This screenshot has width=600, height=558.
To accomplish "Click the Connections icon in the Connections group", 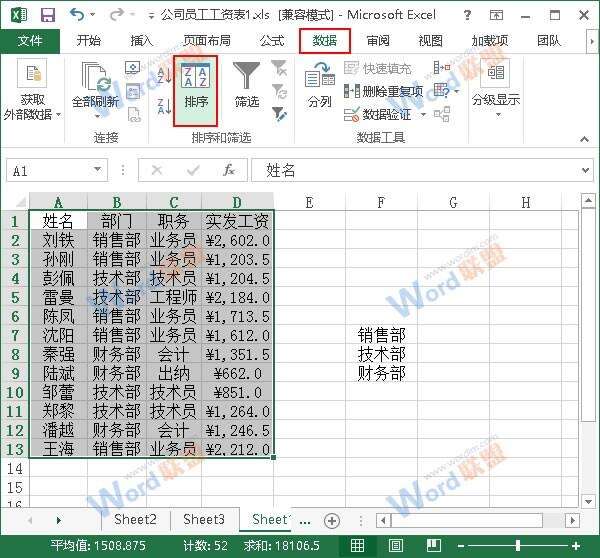I will click(133, 68).
